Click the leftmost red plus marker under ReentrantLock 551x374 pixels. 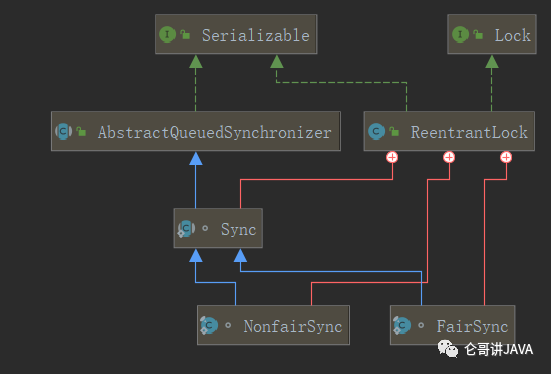tap(392, 157)
